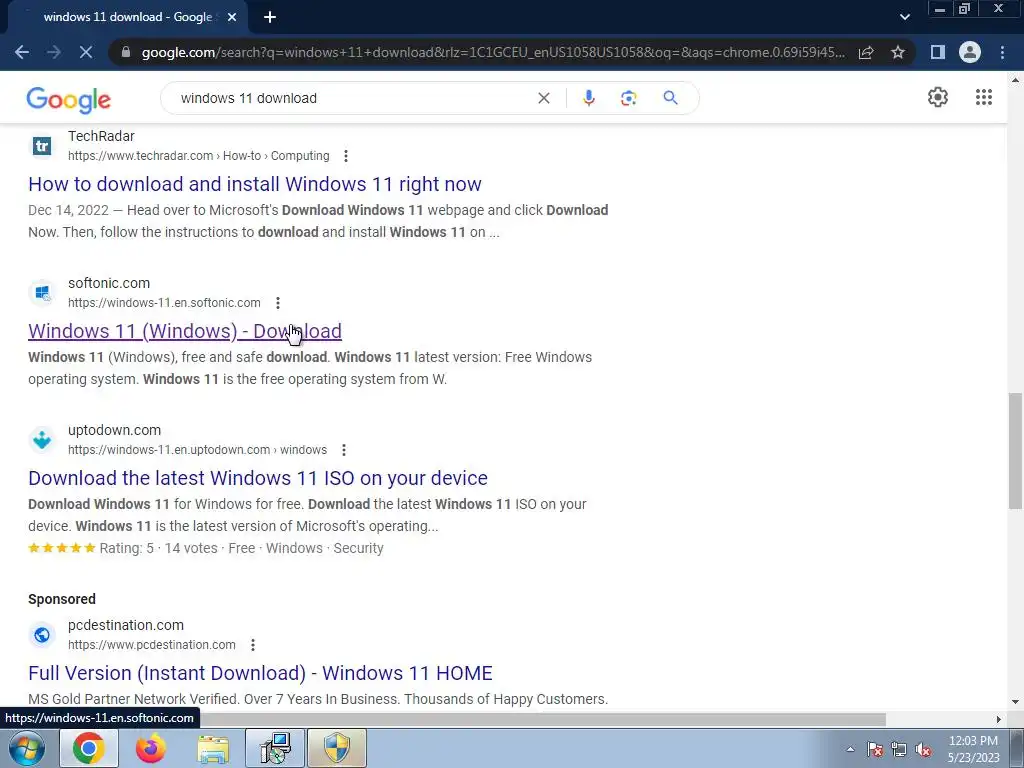Open the clock showing 12:03 PM
1024x768 pixels.
(973, 749)
